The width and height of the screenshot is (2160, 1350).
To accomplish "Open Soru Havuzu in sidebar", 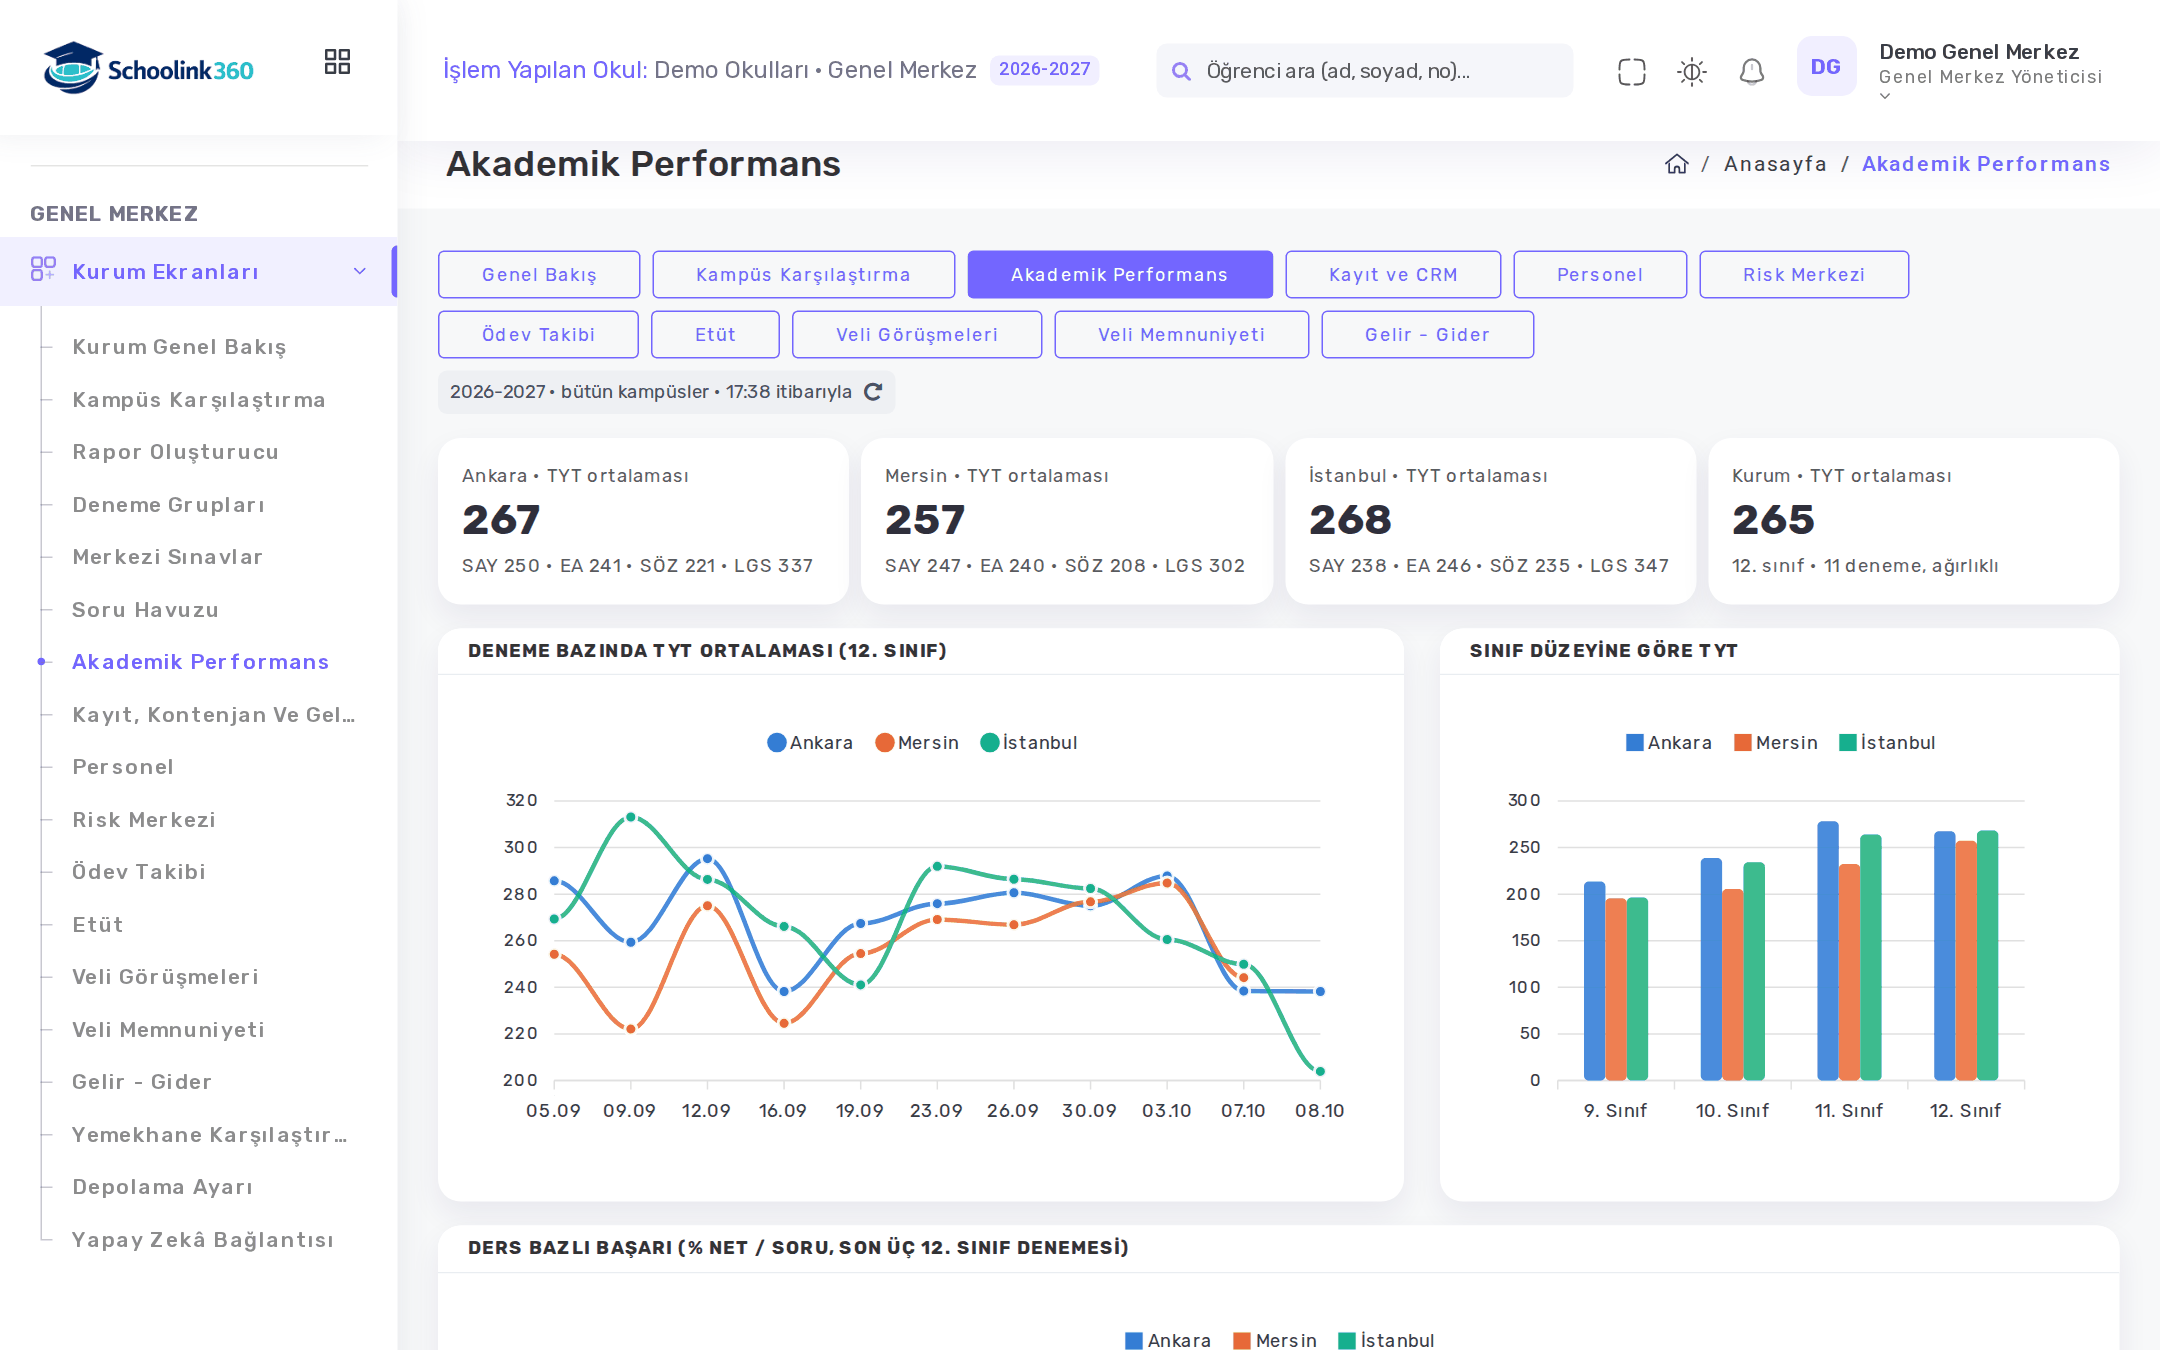I will [x=145, y=610].
